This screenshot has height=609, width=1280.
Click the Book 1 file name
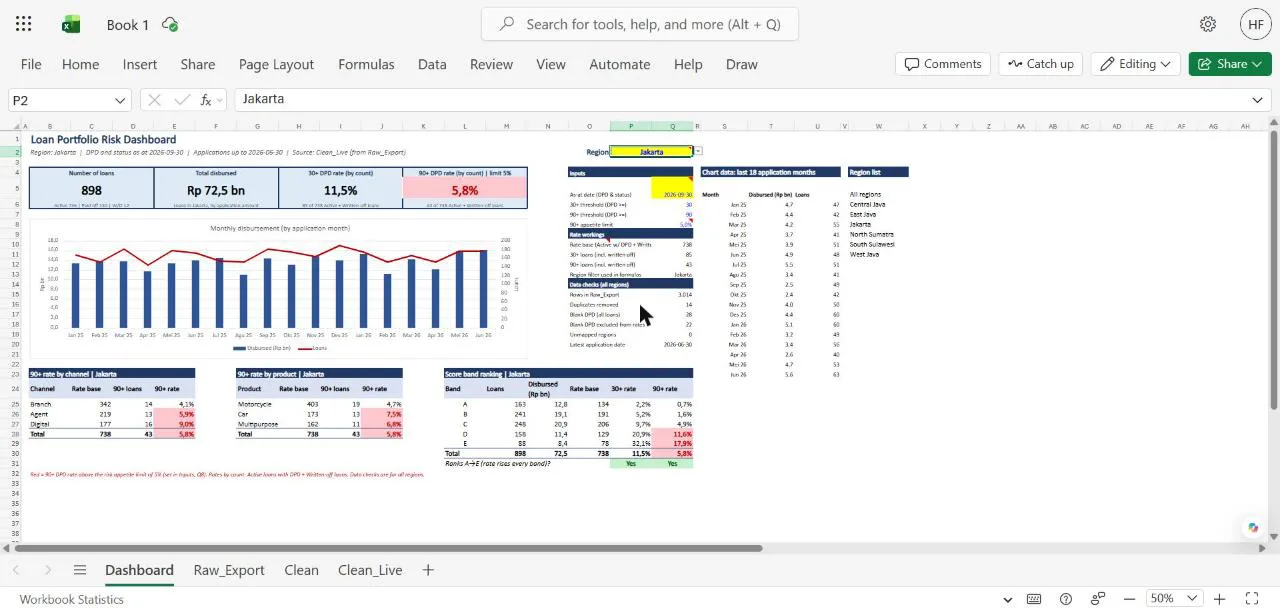click(128, 24)
